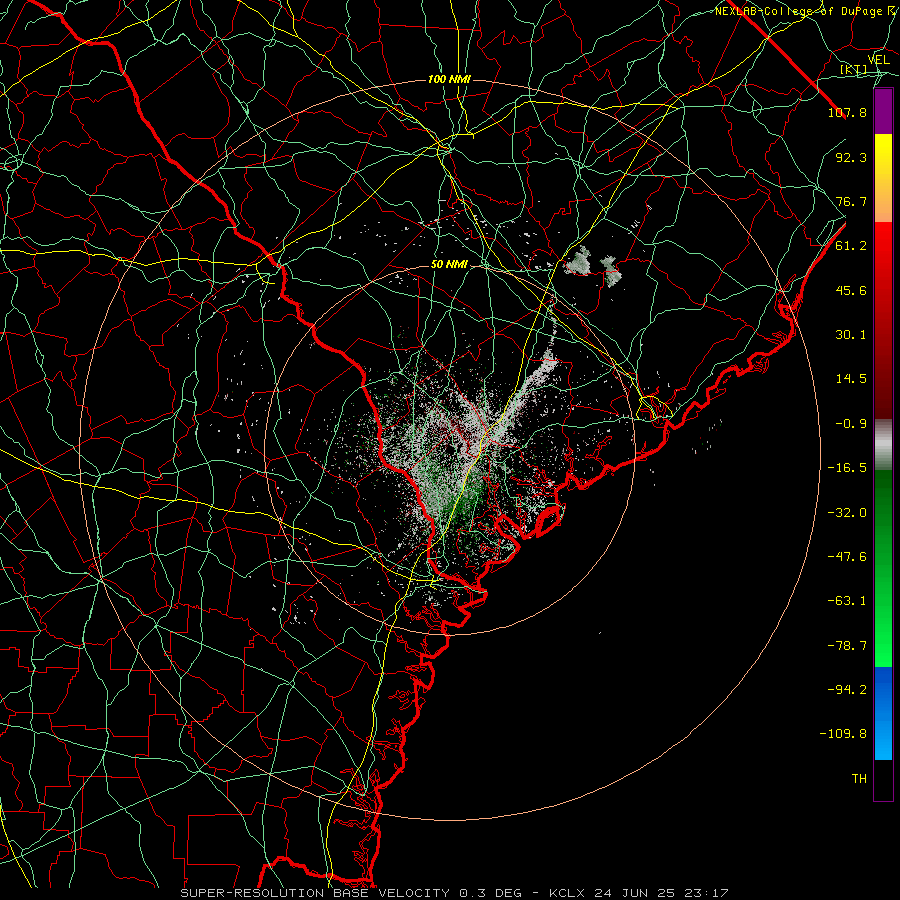The image size is (900, 900).
Task: Select the 61.2 velocity scale value
Action: (x=851, y=246)
